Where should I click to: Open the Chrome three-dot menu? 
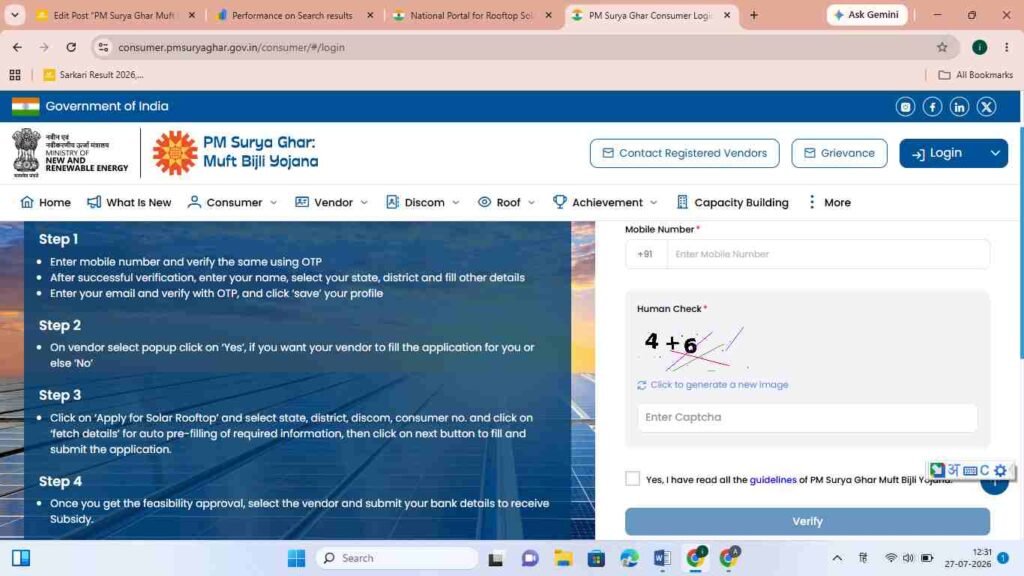pyautogui.click(x=1006, y=47)
